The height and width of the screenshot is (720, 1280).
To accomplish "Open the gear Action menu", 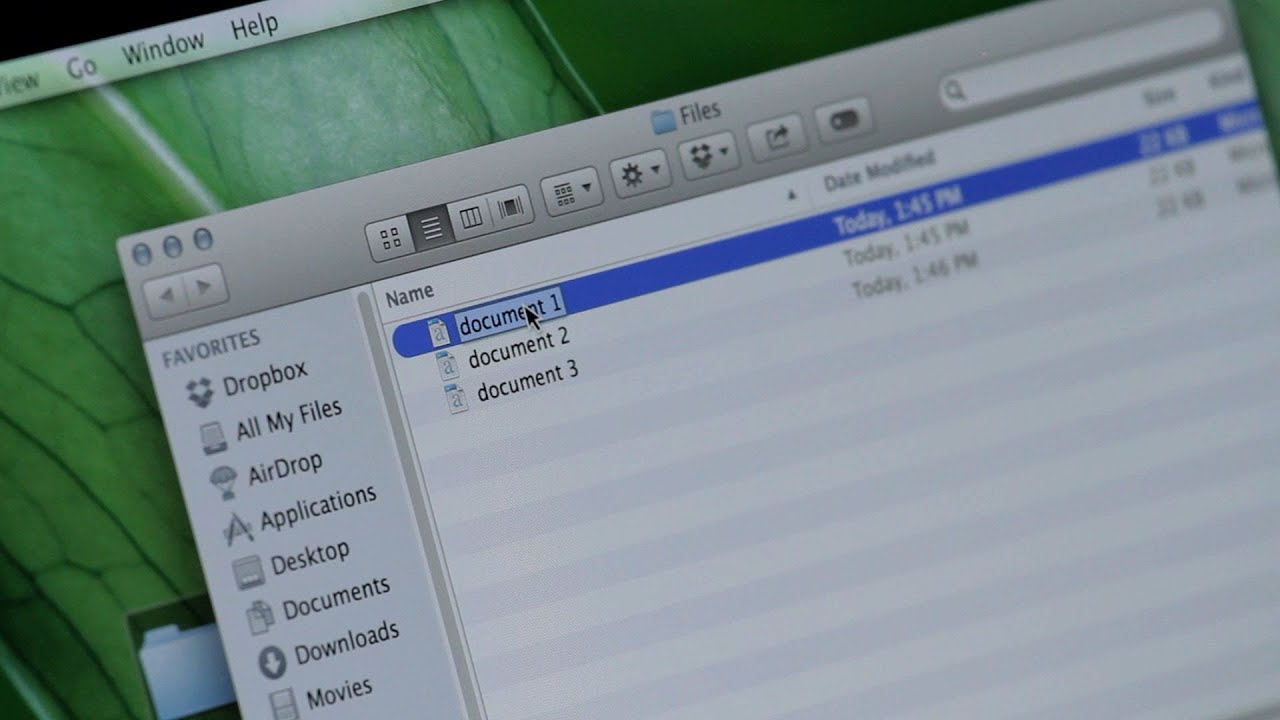I will click(x=640, y=173).
